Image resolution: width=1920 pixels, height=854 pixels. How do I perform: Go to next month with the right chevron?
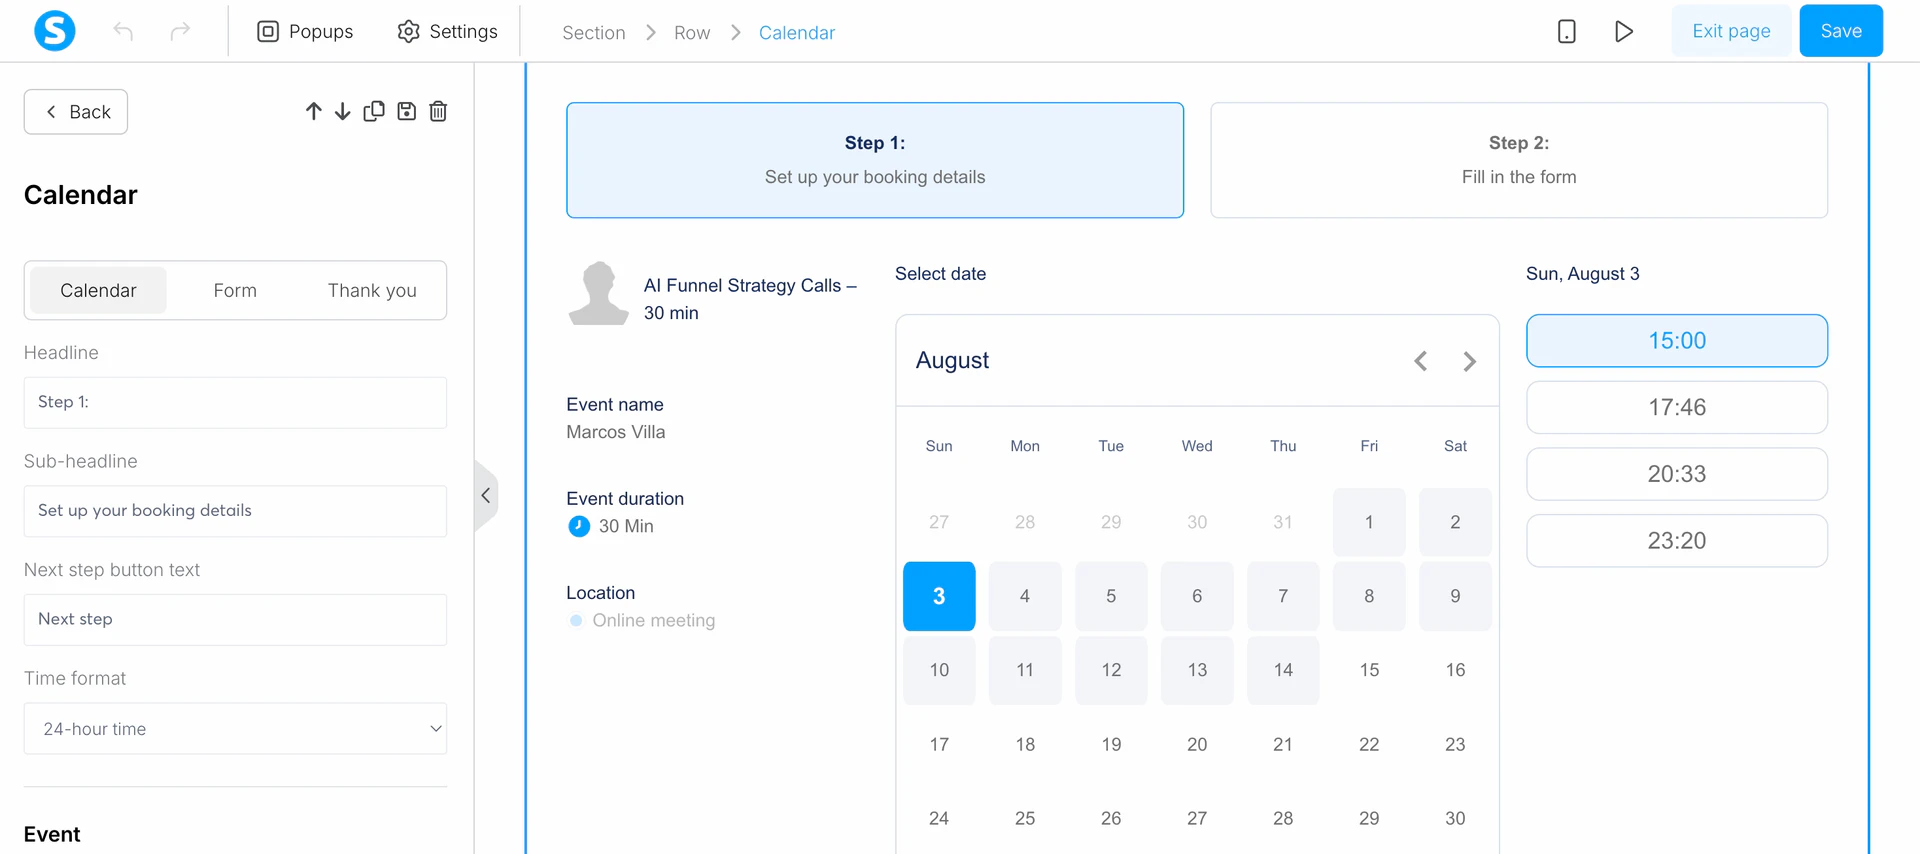point(1469,361)
